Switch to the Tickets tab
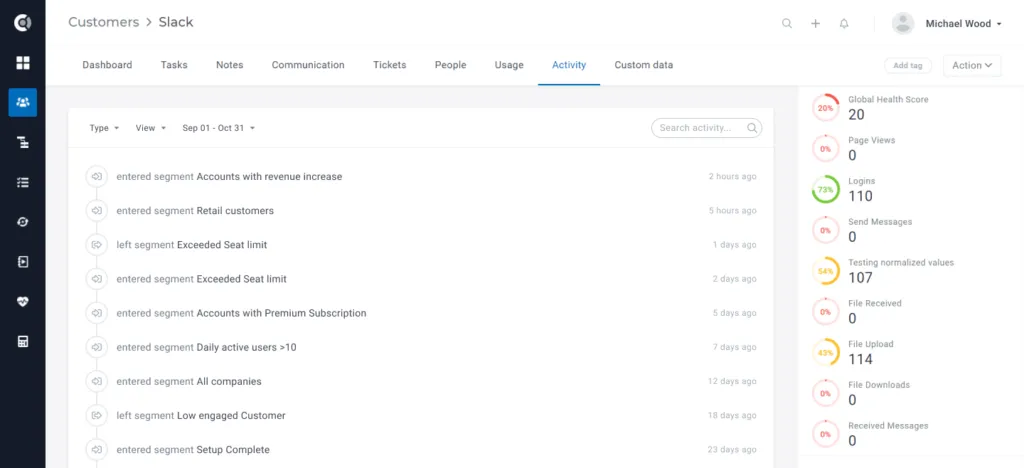Viewport: 1024px width, 468px height. (390, 65)
